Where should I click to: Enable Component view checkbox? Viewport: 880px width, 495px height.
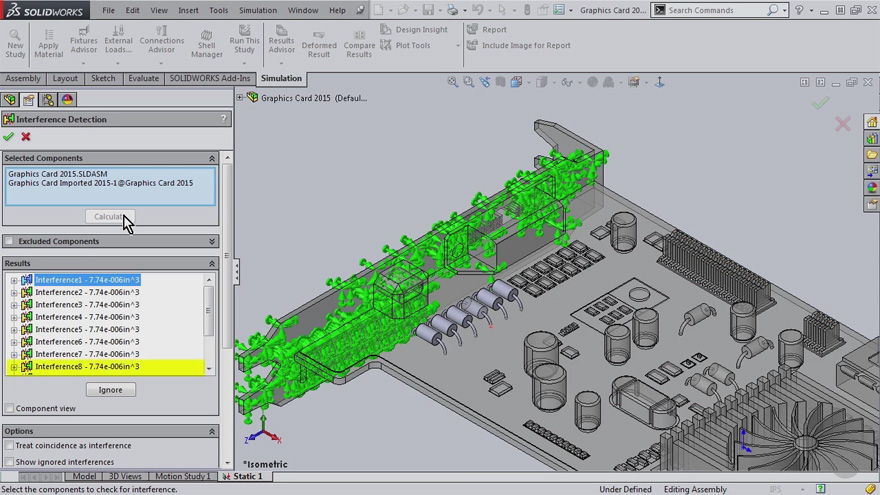[9, 409]
